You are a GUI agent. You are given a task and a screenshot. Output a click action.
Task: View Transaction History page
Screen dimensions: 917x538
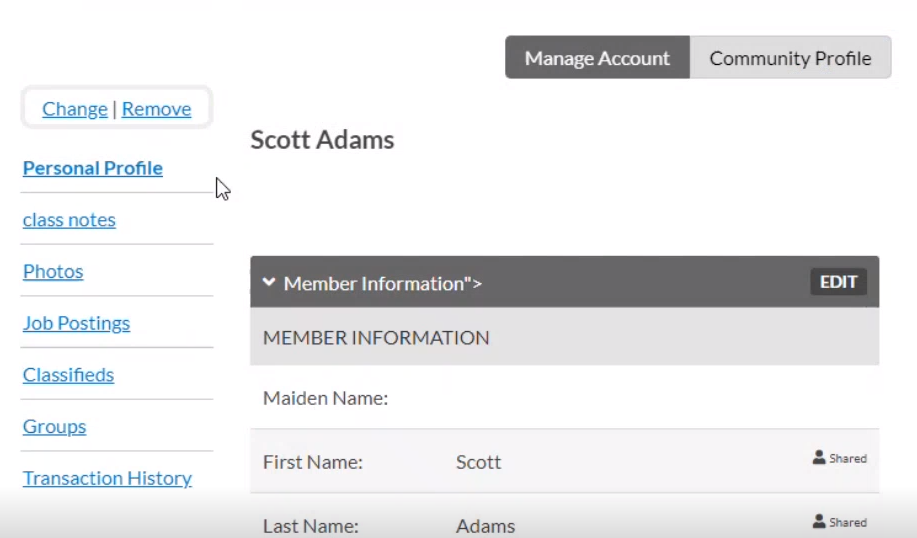107,479
